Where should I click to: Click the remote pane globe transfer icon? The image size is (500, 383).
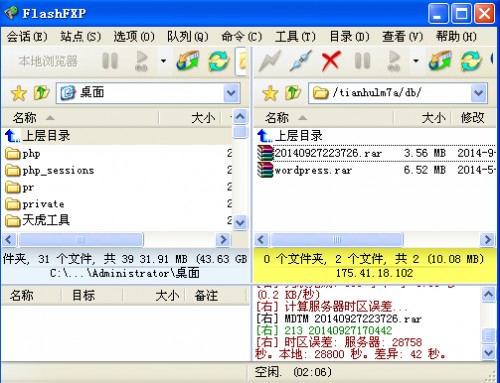coord(440,61)
